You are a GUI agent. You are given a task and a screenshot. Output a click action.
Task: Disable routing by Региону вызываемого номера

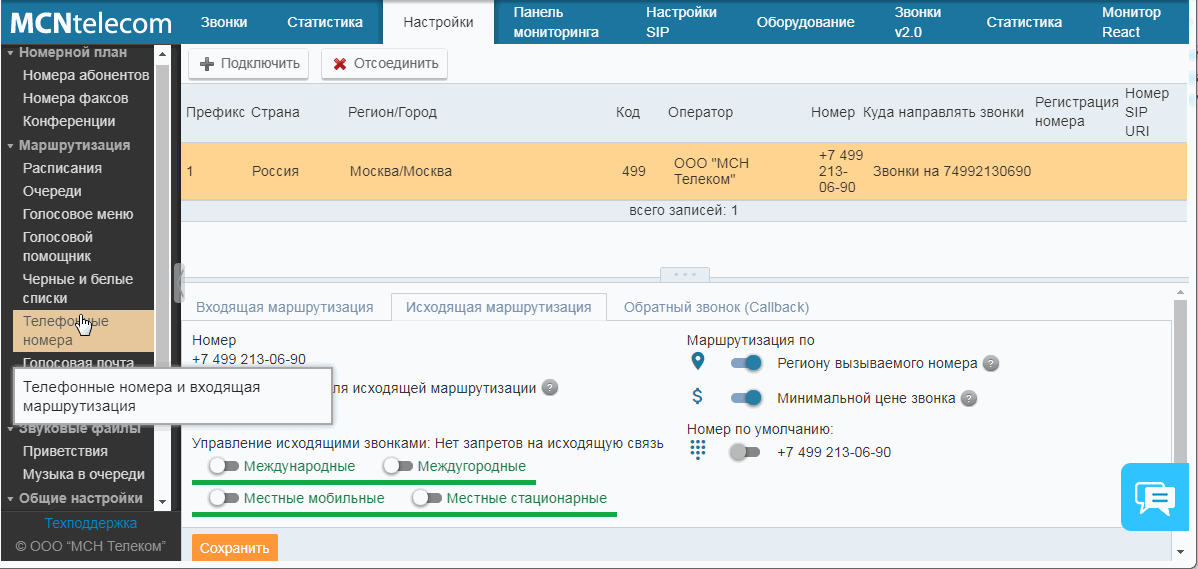point(746,363)
